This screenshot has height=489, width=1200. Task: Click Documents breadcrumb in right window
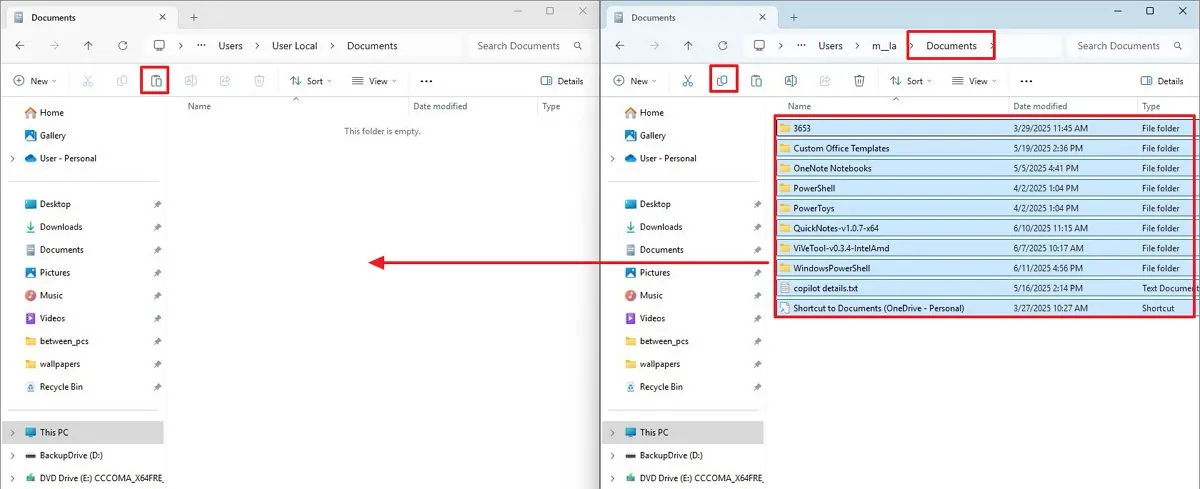click(x=951, y=46)
